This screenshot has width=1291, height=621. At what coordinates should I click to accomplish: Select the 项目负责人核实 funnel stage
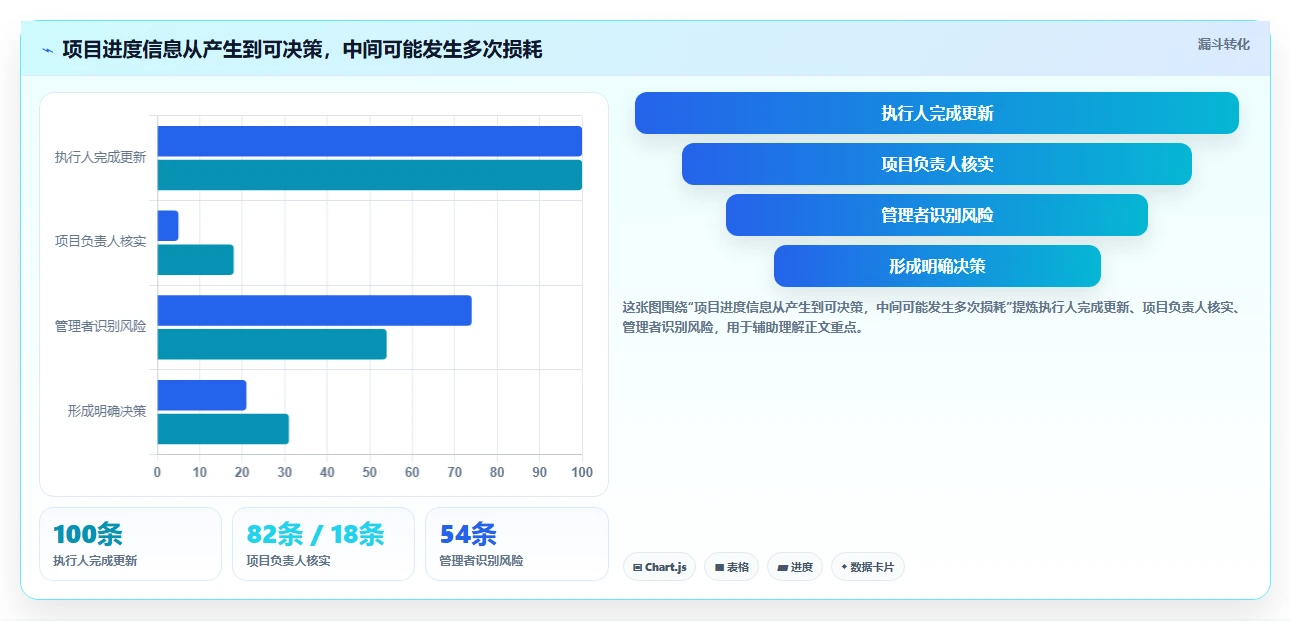click(937, 164)
